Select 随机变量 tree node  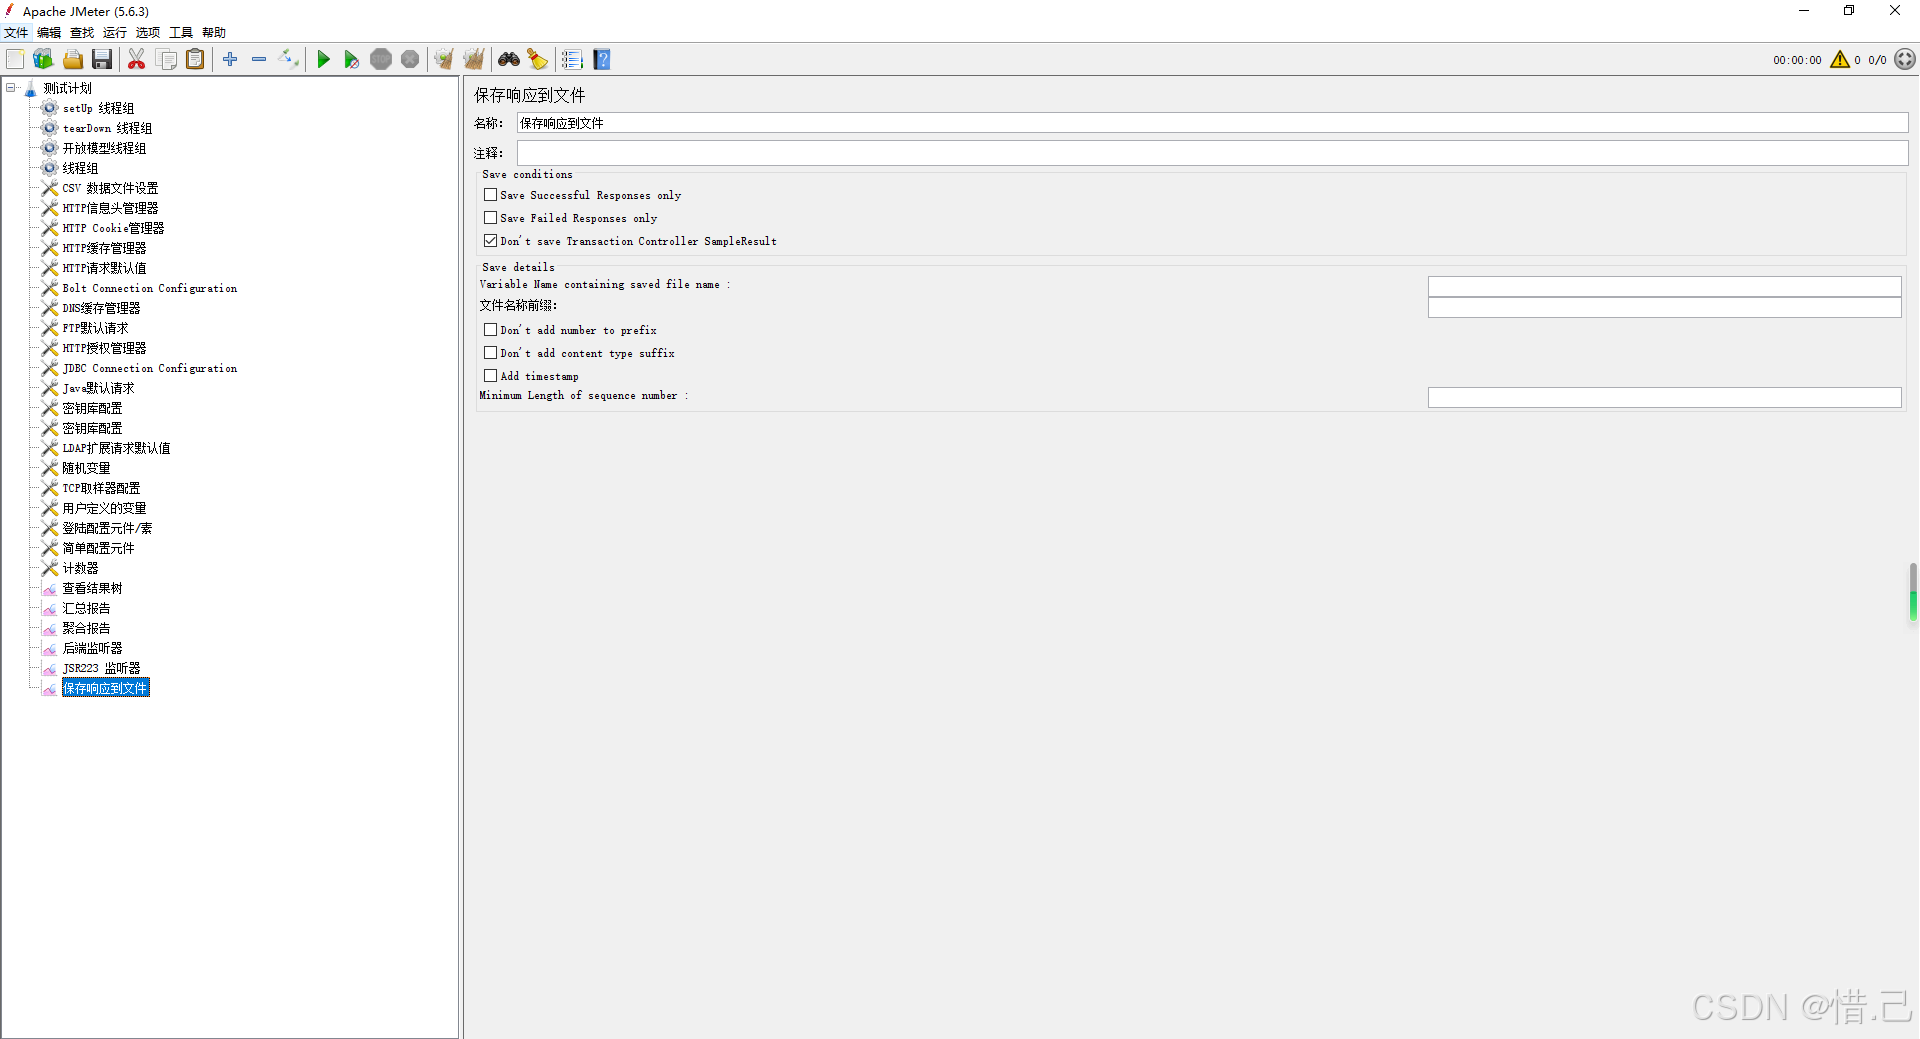(86, 468)
